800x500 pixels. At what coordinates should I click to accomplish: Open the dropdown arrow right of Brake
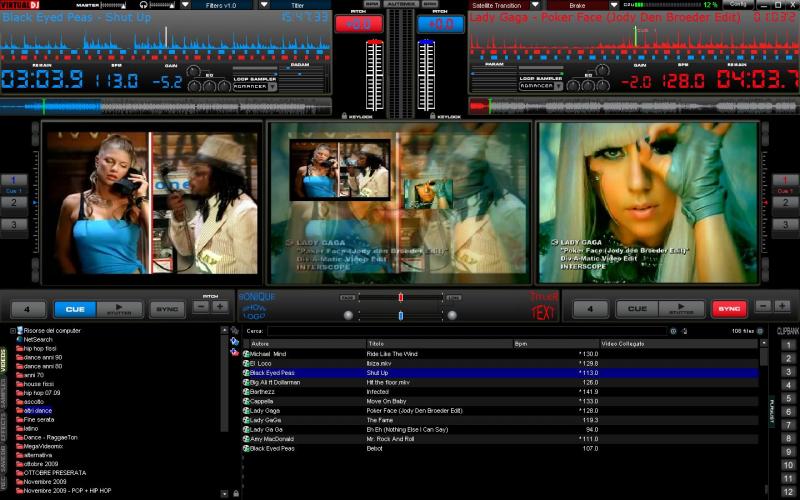pos(614,5)
